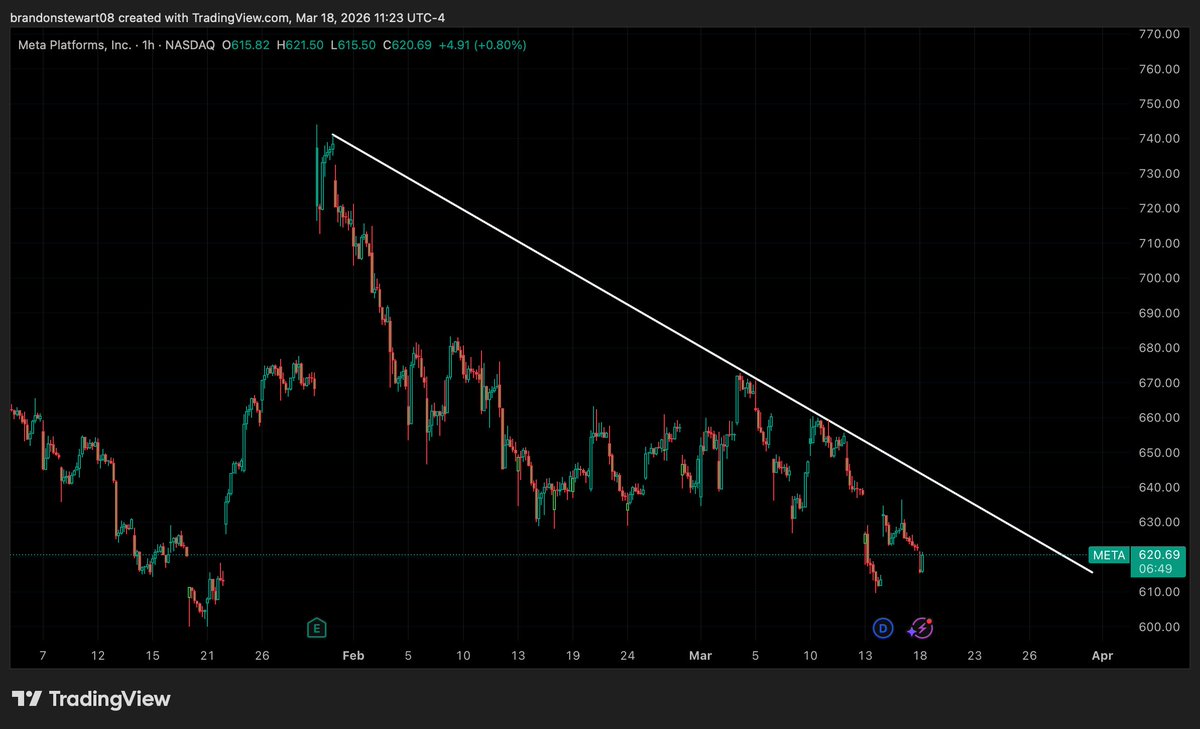Click the blue dividend D marker
This screenshot has width=1200, height=729.
point(882,628)
